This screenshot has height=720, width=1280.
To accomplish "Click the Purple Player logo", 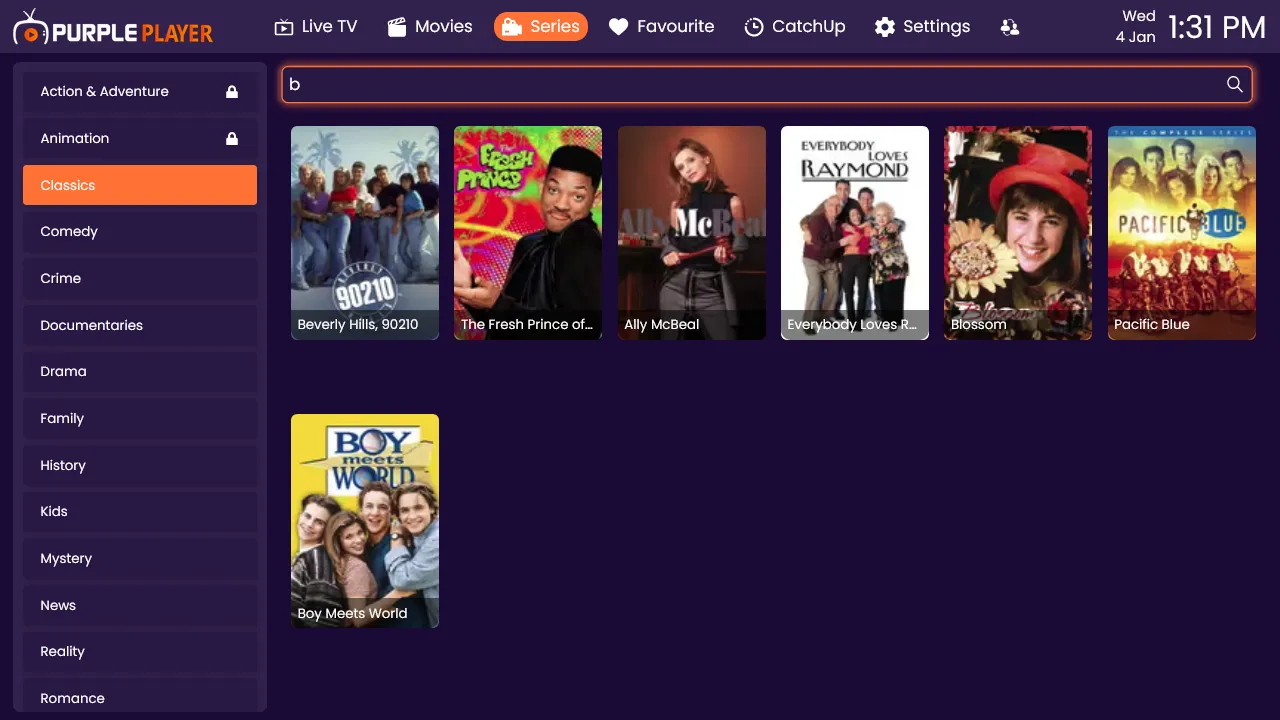I will pos(113,28).
